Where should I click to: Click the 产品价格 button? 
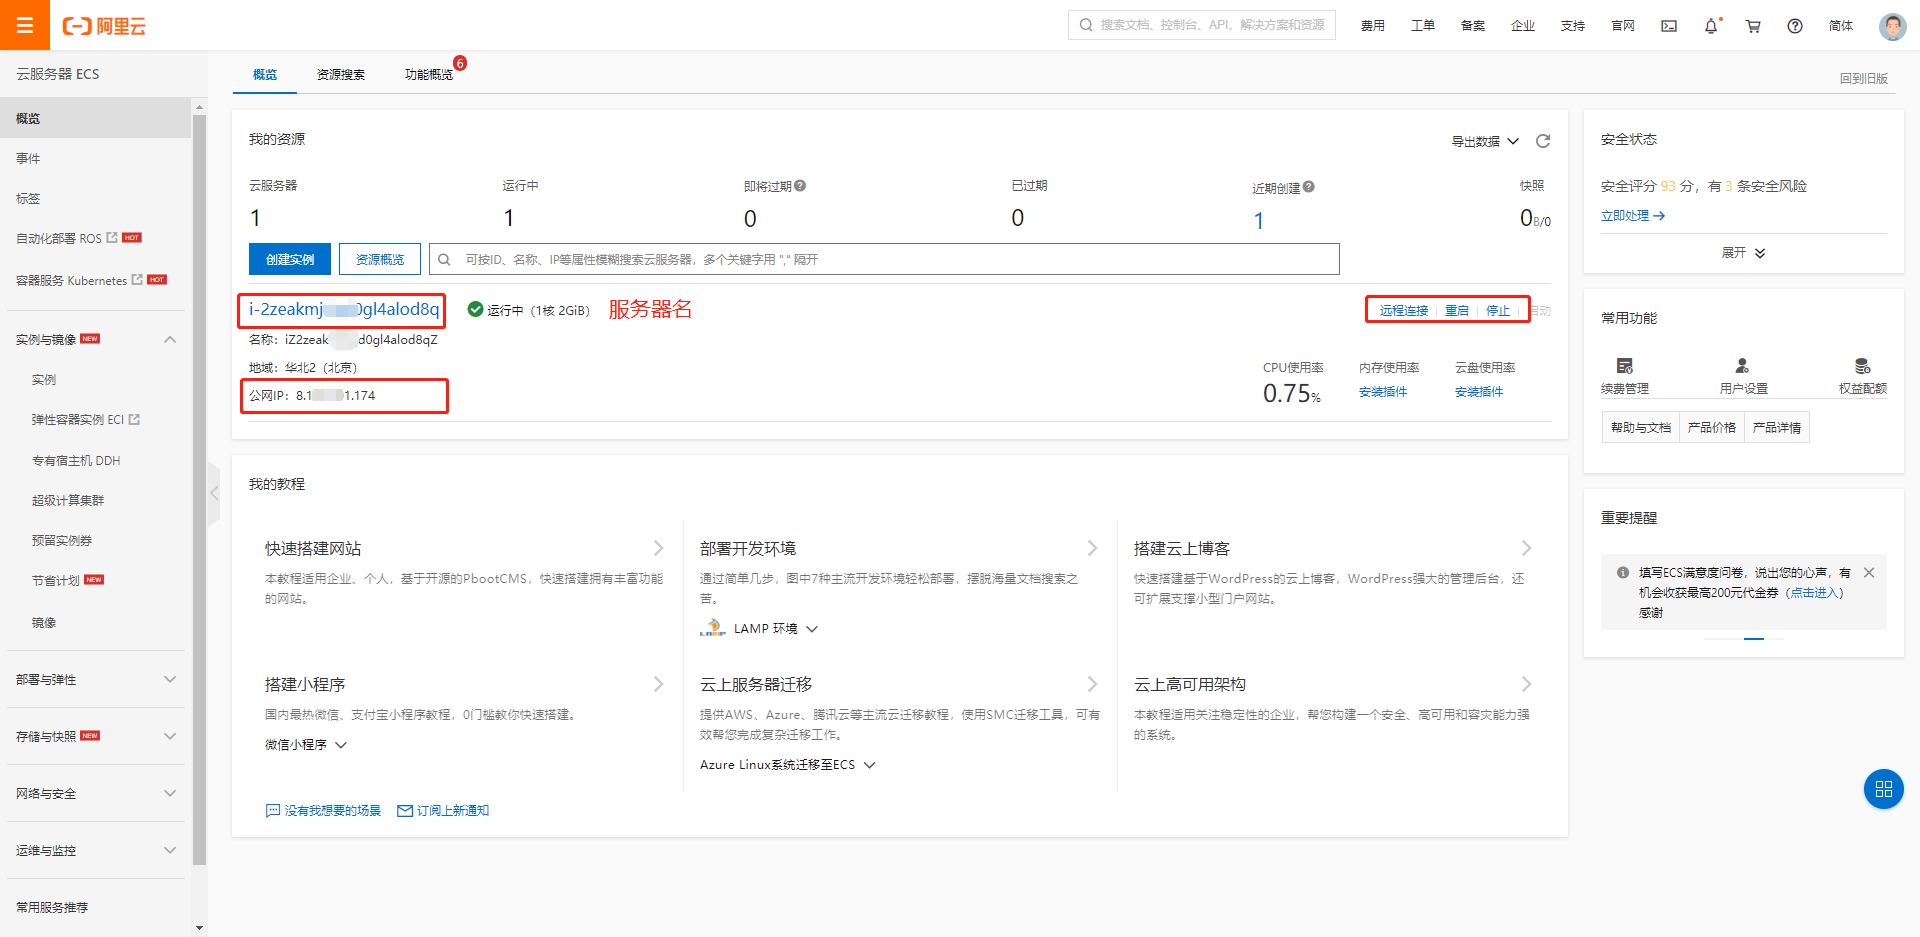pos(1712,428)
